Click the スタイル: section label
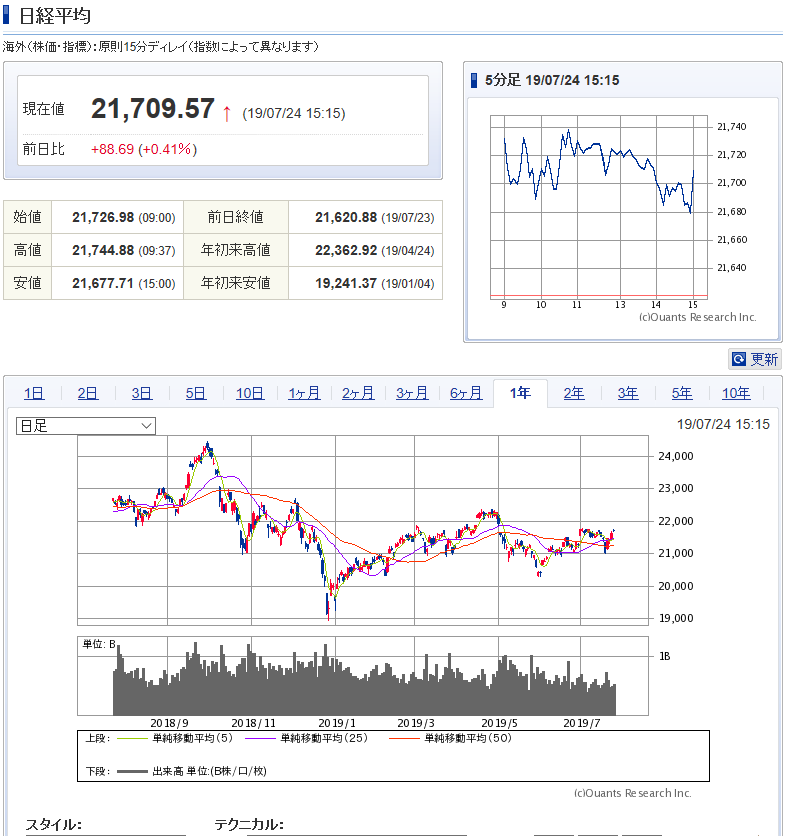The image size is (786, 836). click(54, 825)
